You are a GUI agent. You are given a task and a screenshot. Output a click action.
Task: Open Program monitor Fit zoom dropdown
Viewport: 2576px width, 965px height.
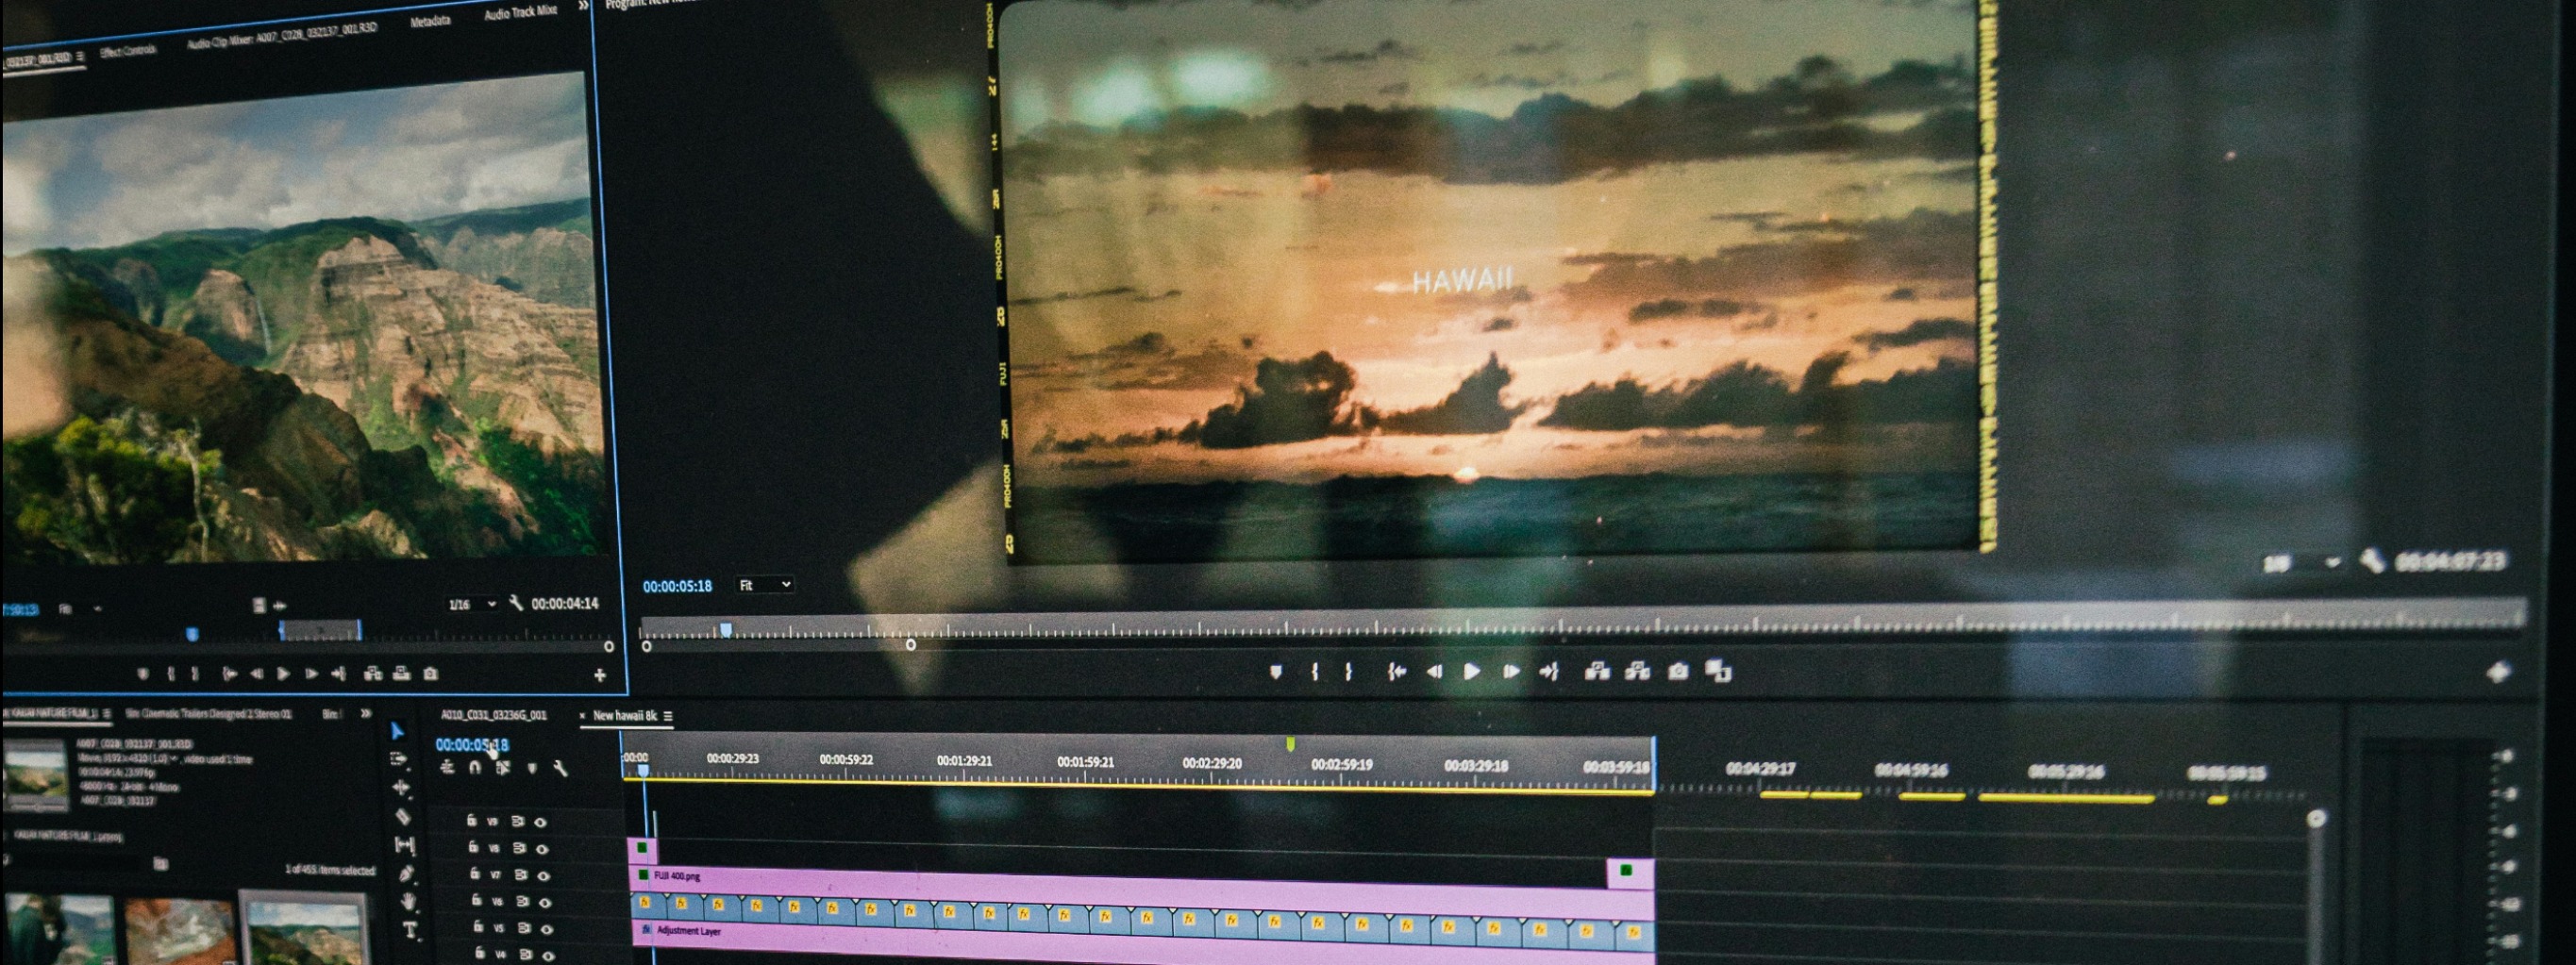[x=765, y=585]
